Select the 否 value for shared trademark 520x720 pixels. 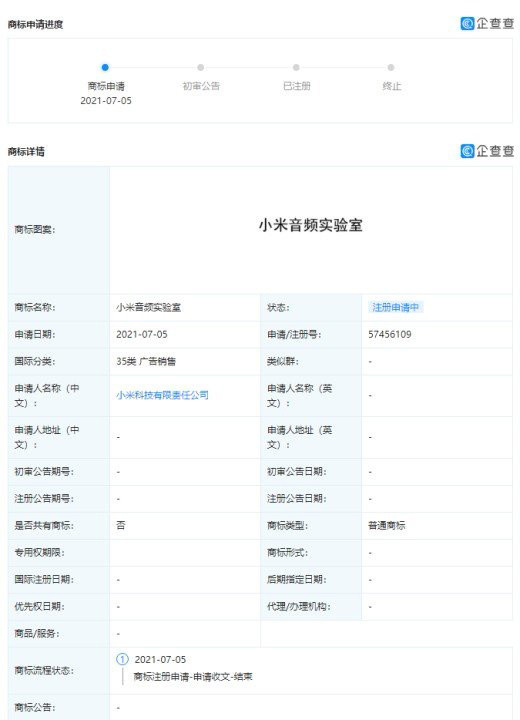coord(121,525)
